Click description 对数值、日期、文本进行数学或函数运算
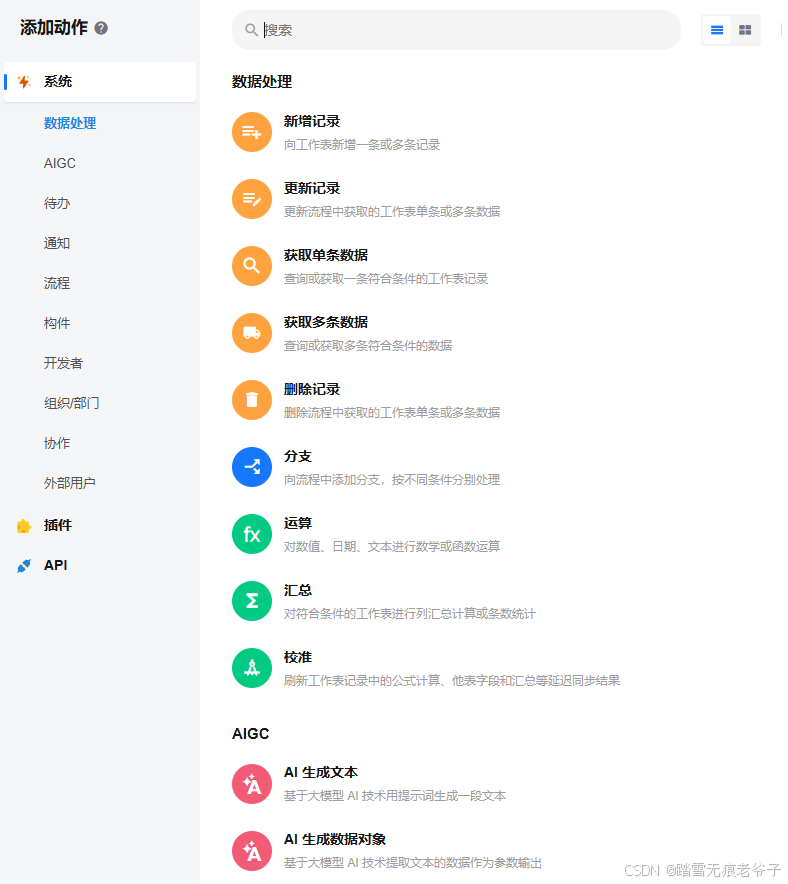 pos(392,546)
